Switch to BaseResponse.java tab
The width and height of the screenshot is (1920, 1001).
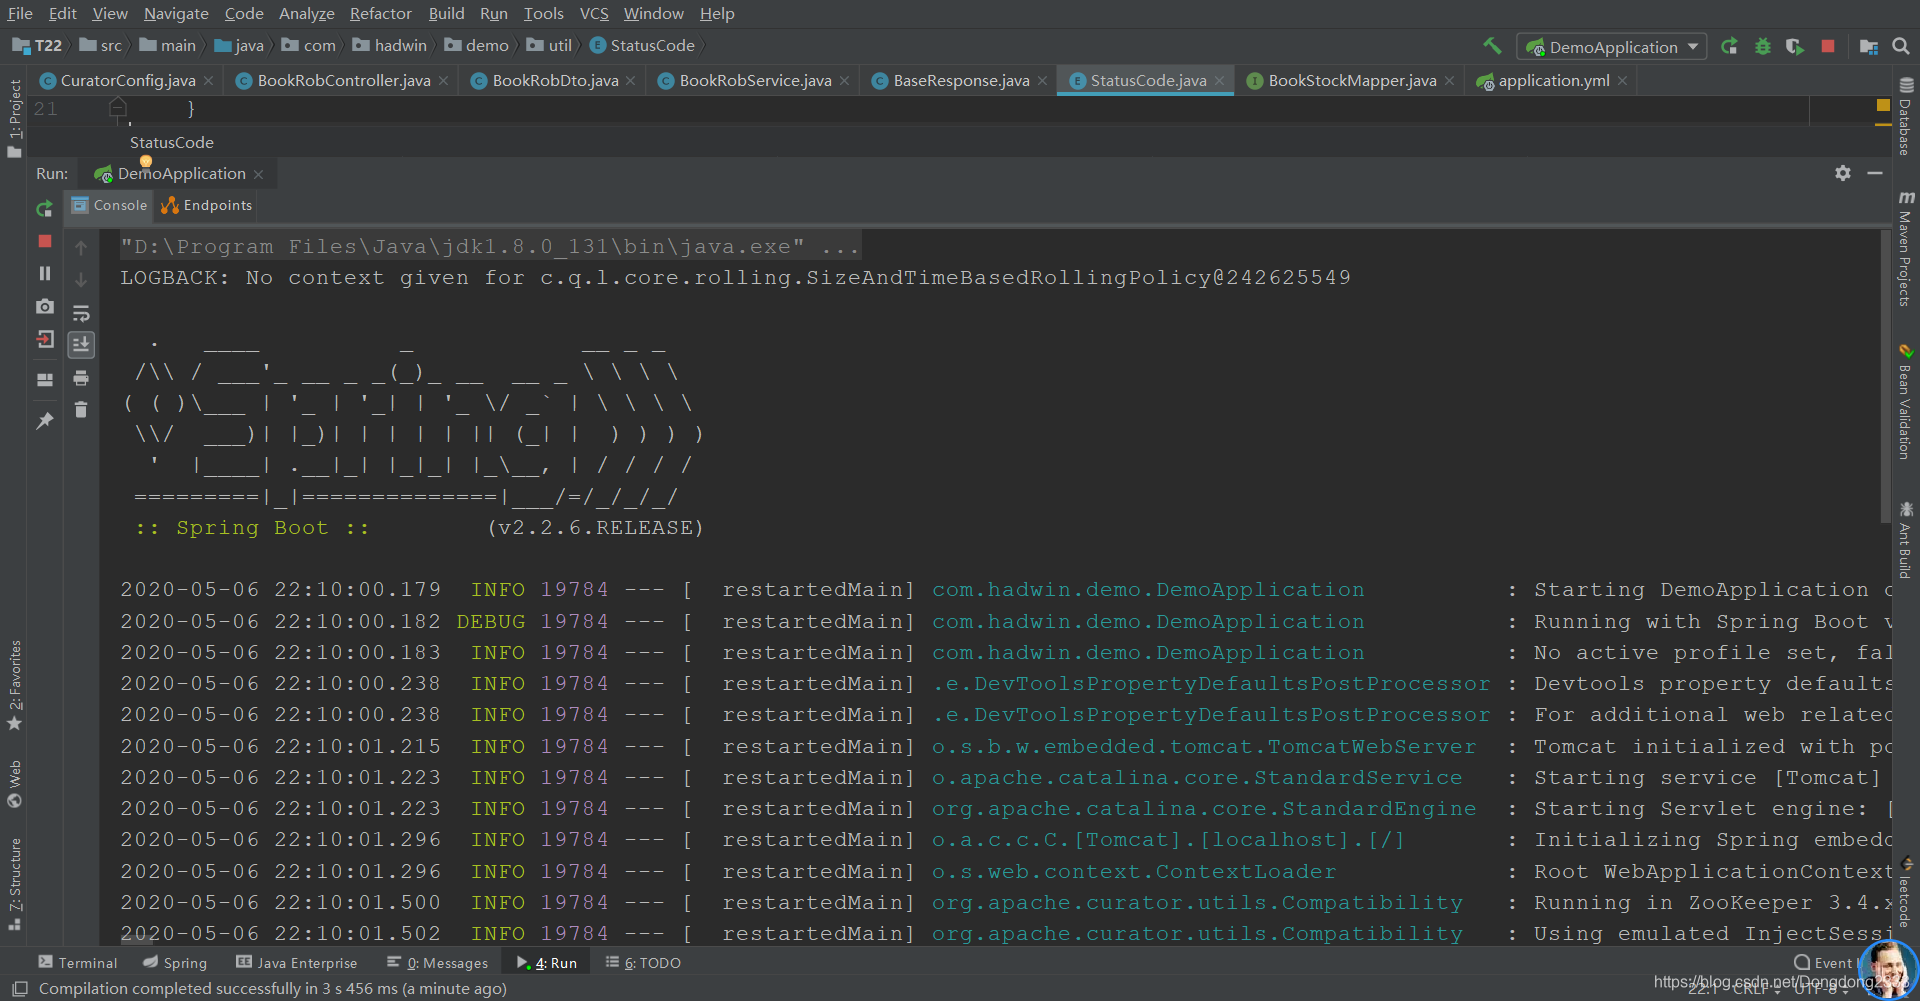(x=960, y=81)
